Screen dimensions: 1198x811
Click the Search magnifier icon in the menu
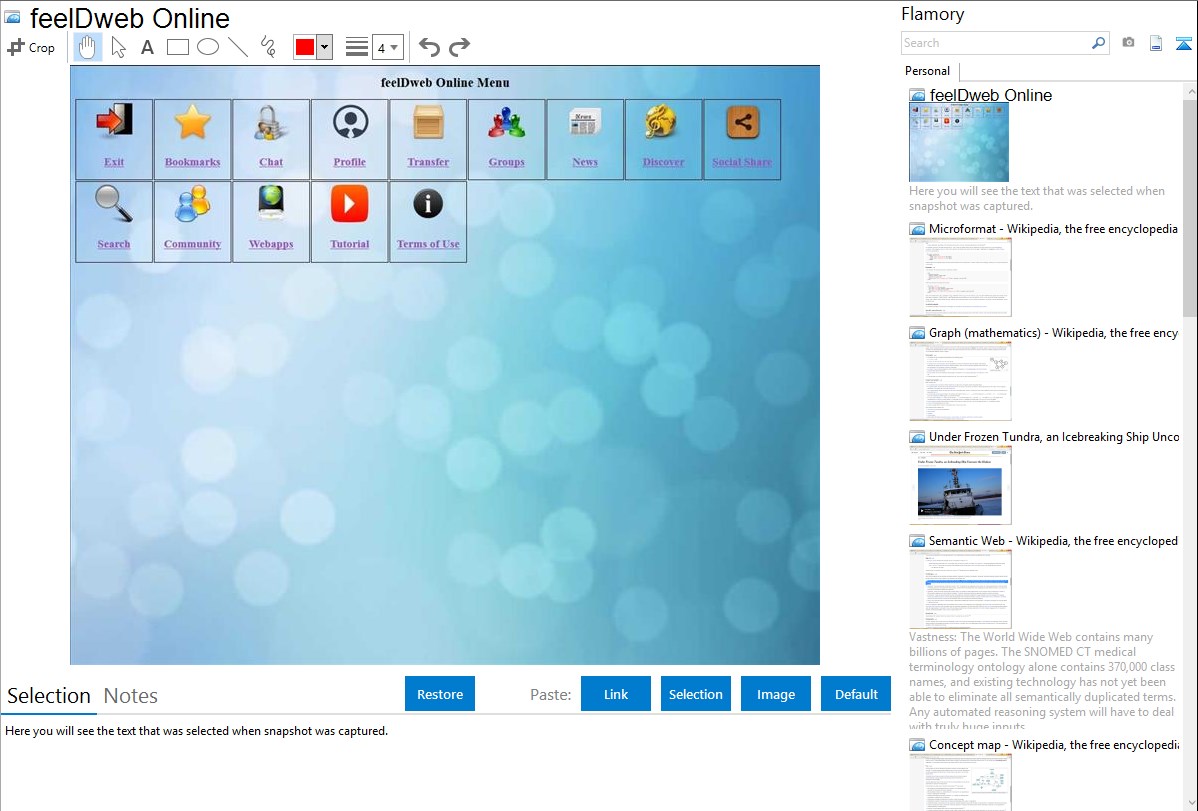pos(114,204)
